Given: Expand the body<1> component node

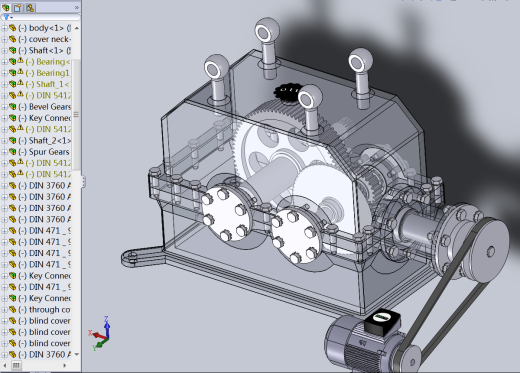Looking at the screenshot, I should pyautogui.click(x=4, y=28).
